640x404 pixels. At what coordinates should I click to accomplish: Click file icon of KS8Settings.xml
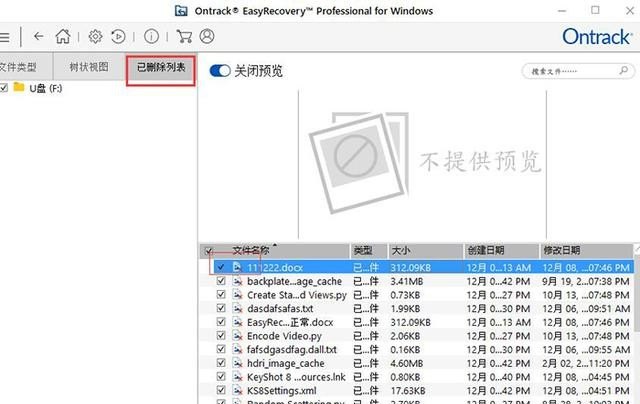[x=237, y=390]
